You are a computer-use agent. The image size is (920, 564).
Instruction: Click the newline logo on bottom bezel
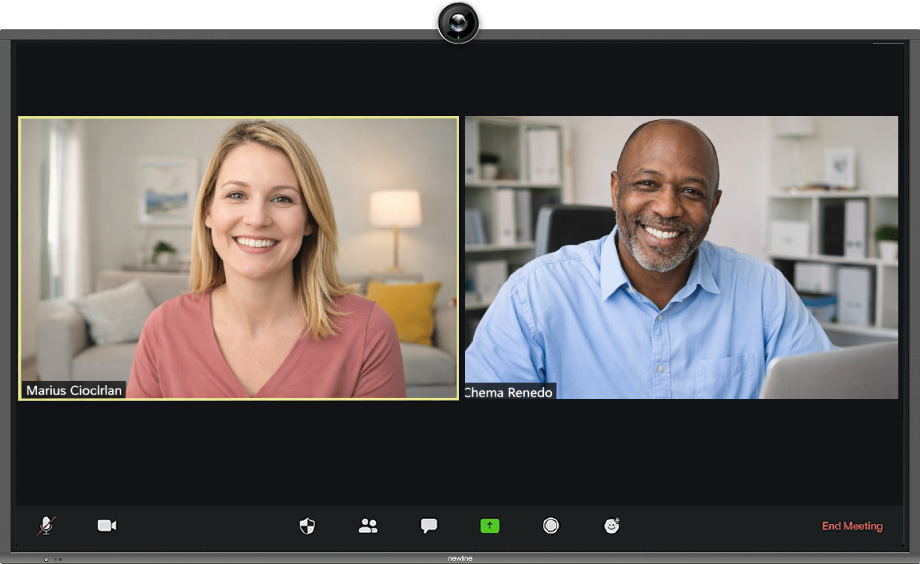[459, 559]
